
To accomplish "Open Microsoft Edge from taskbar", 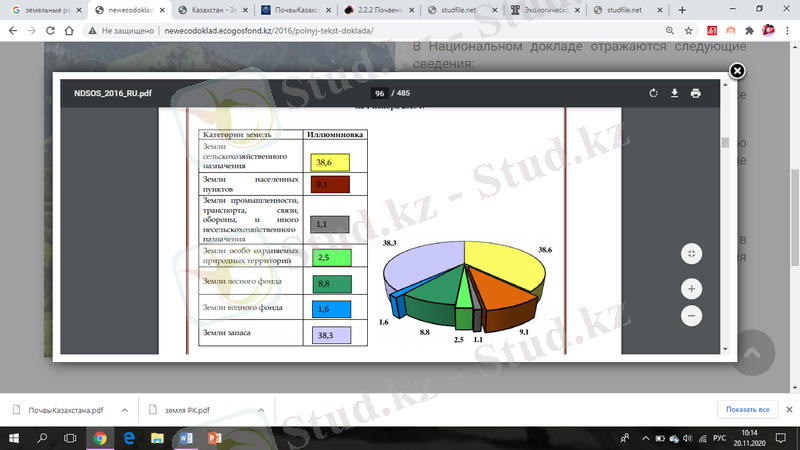I will 129,438.
